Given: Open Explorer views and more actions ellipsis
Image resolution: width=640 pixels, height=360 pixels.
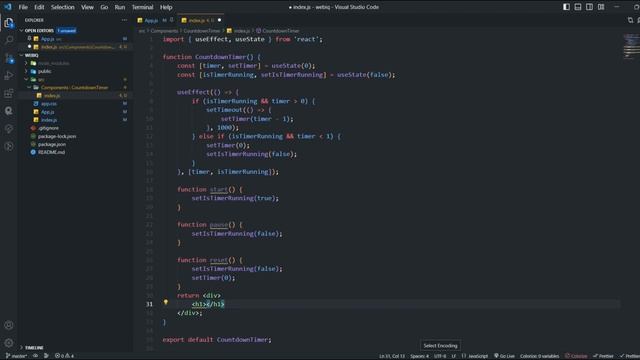Looking at the screenshot, I should pos(124,20).
